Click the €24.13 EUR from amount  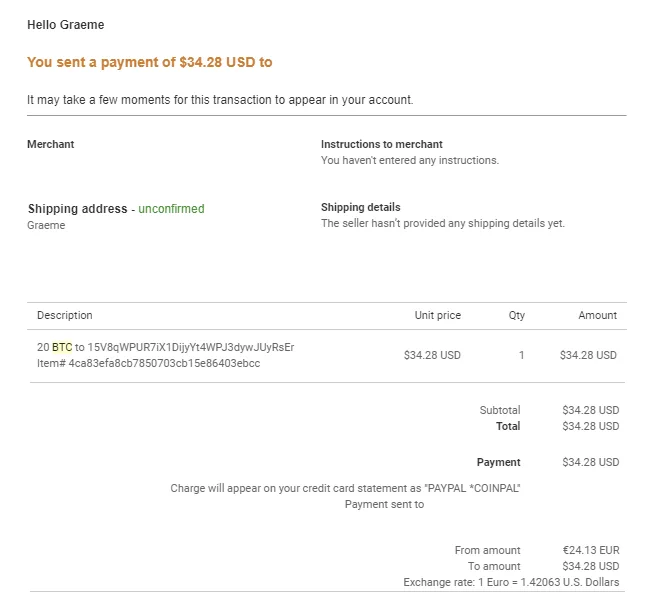pos(591,551)
